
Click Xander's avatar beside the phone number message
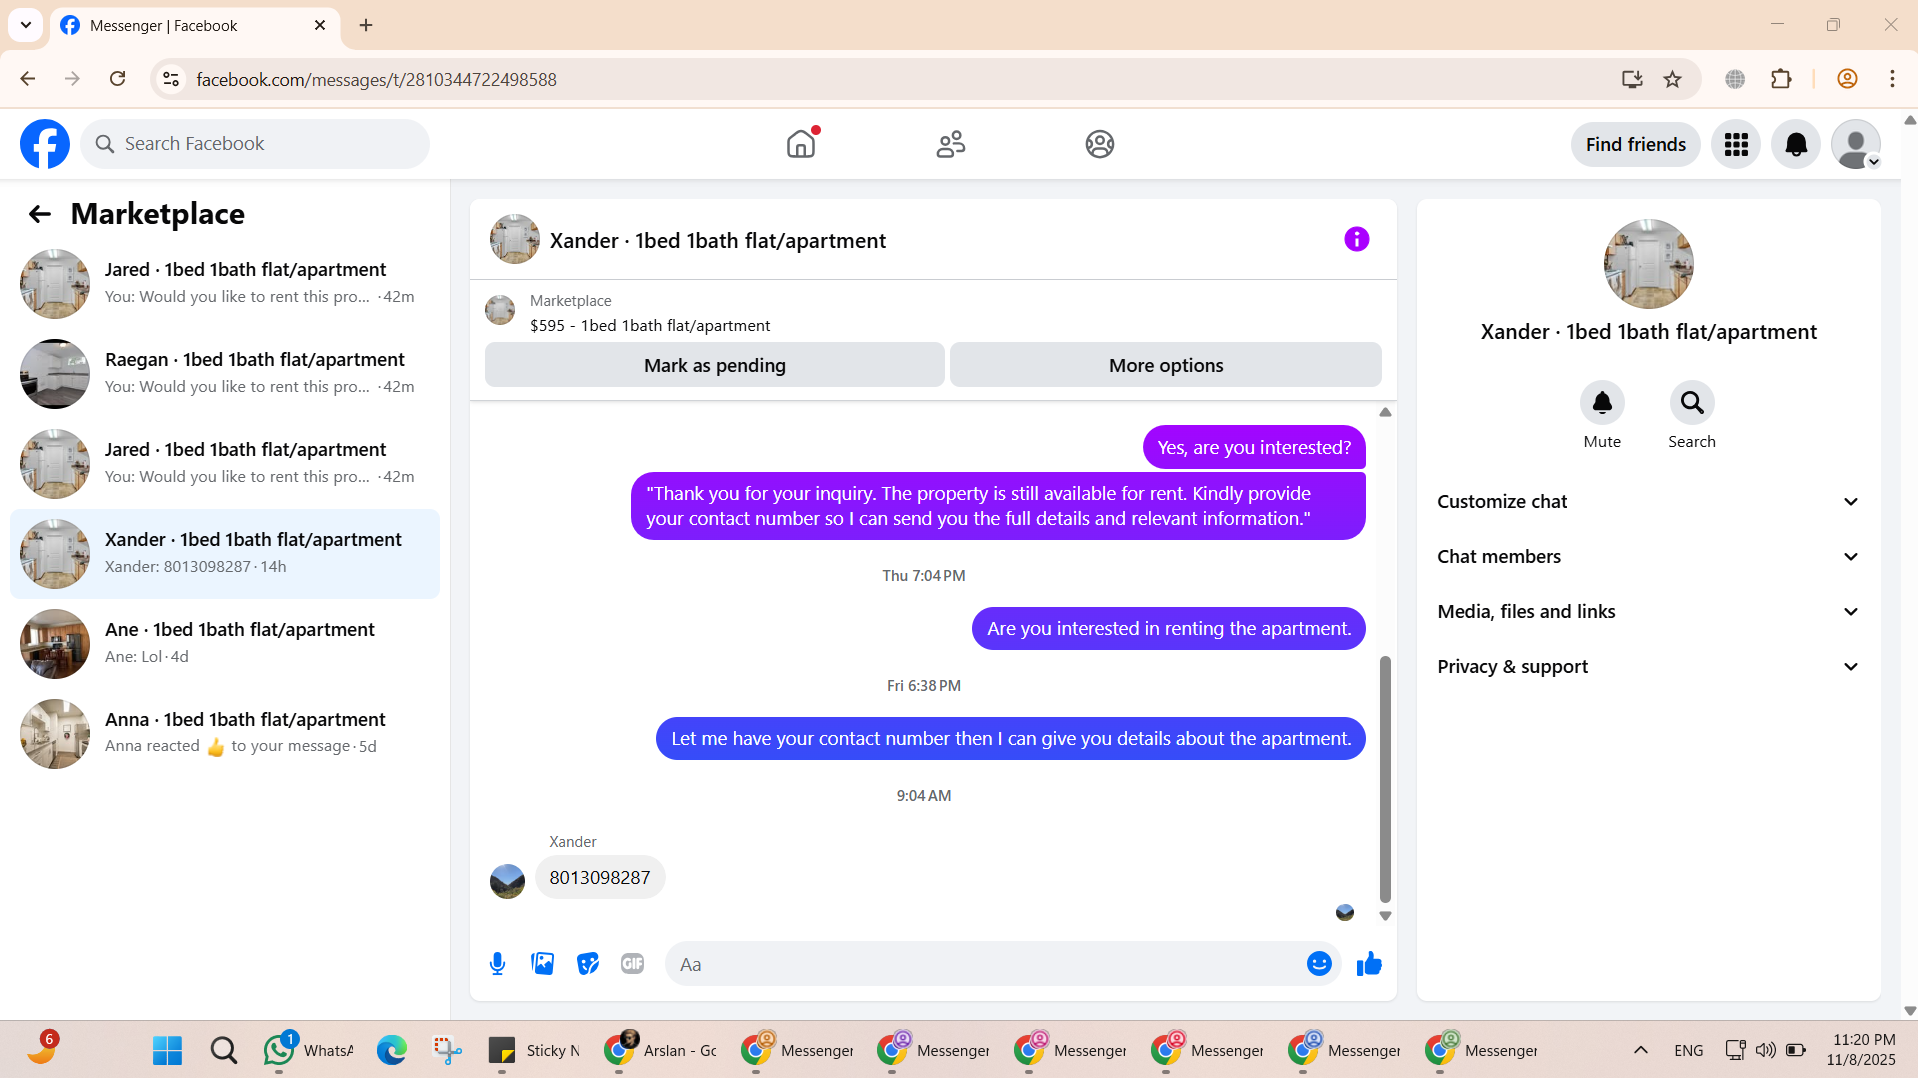(x=507, y=881)
